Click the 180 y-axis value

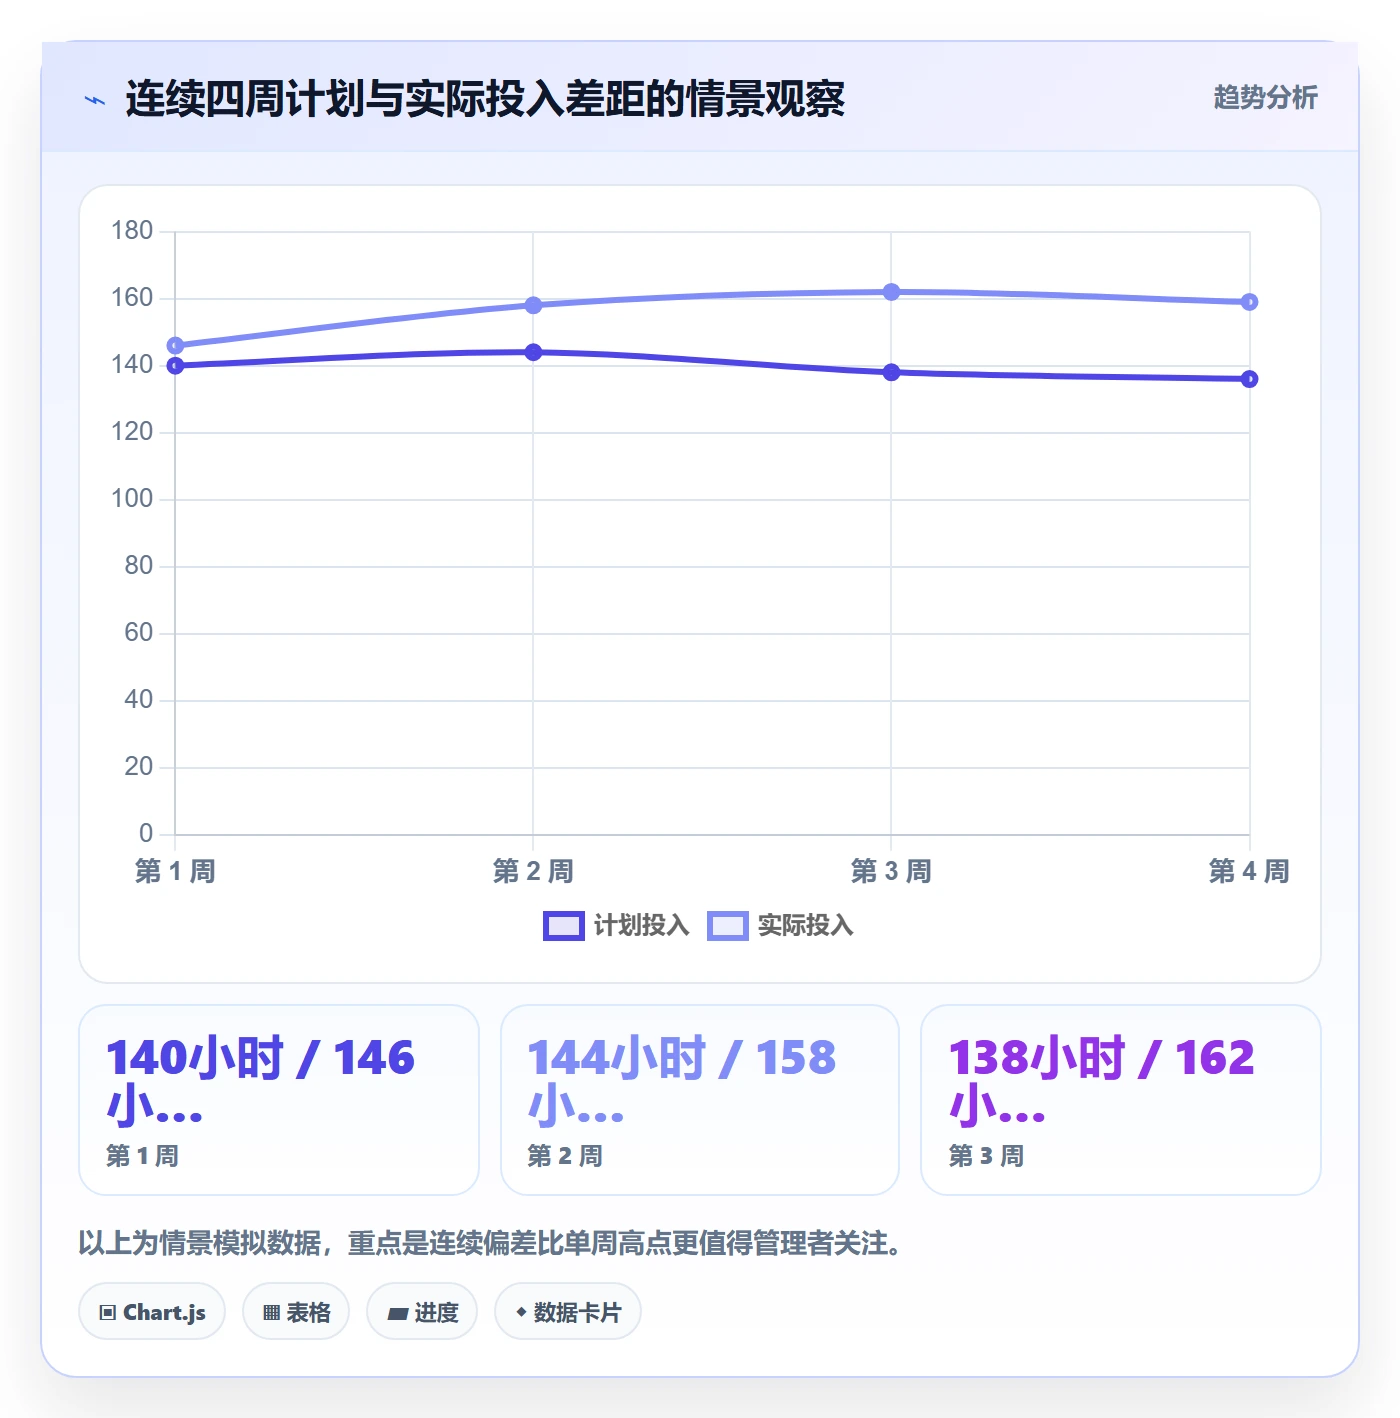click(x=132, y=231)
